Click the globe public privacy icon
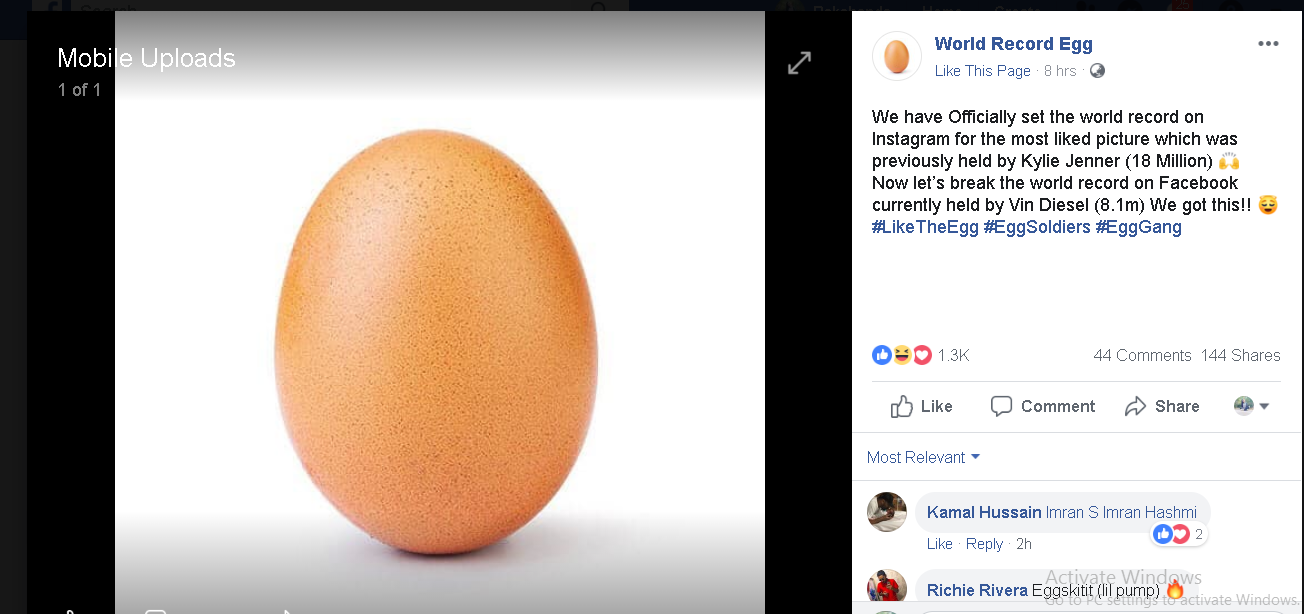Screen dimensions: 1304x614 click(1097, 71)
